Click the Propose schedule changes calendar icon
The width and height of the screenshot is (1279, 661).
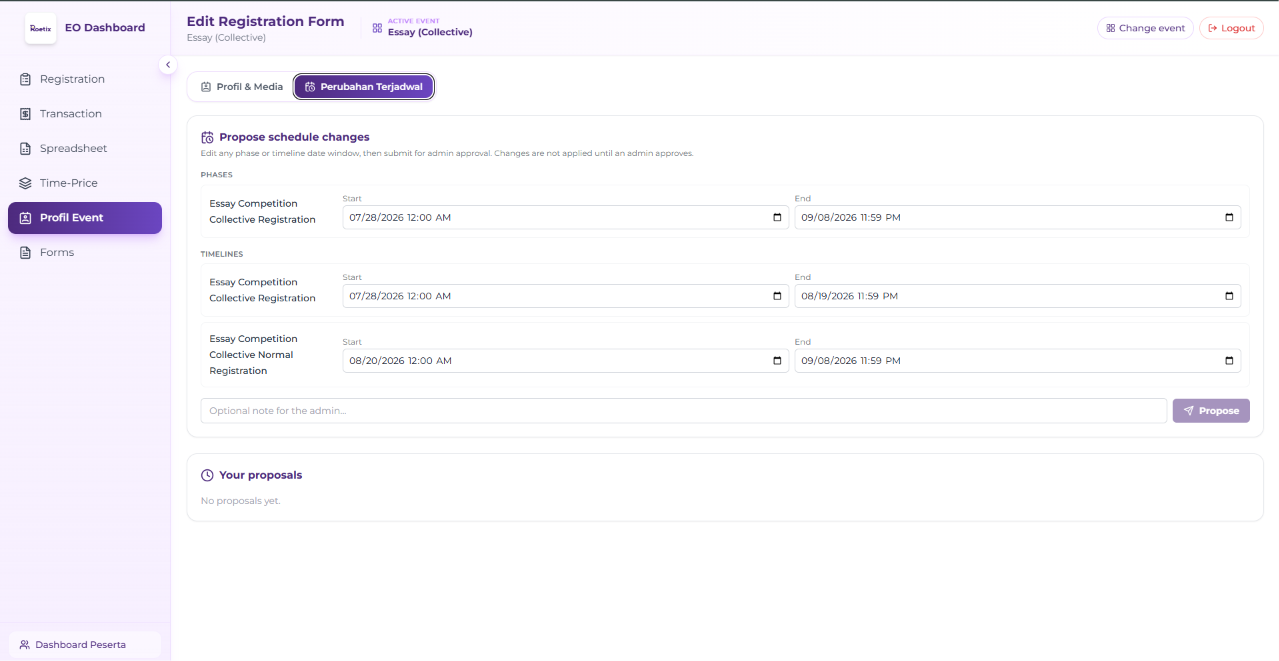(207, 137)
